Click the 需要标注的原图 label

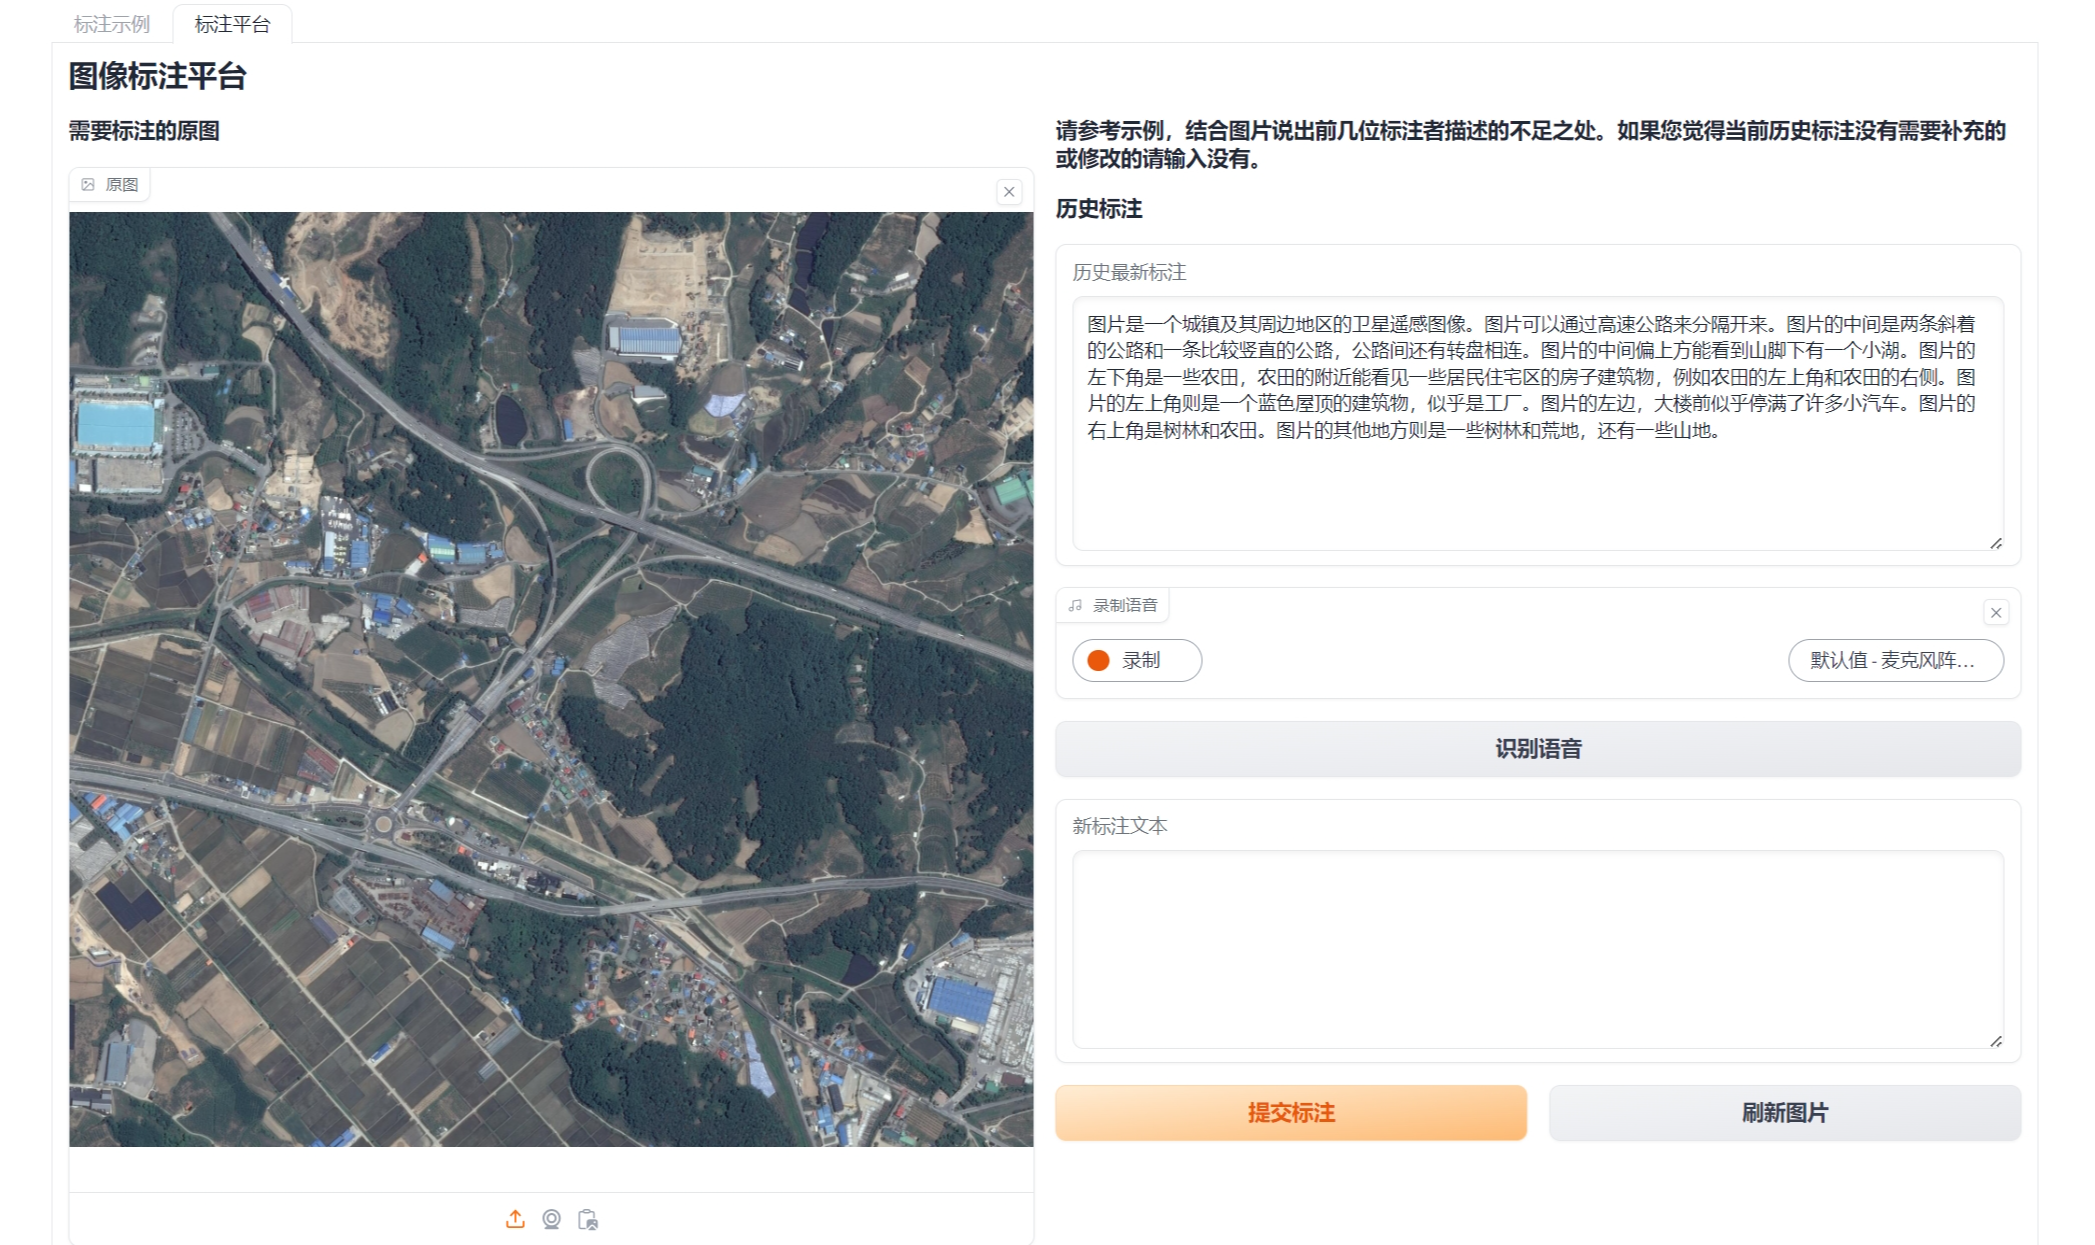click(144, 131)
